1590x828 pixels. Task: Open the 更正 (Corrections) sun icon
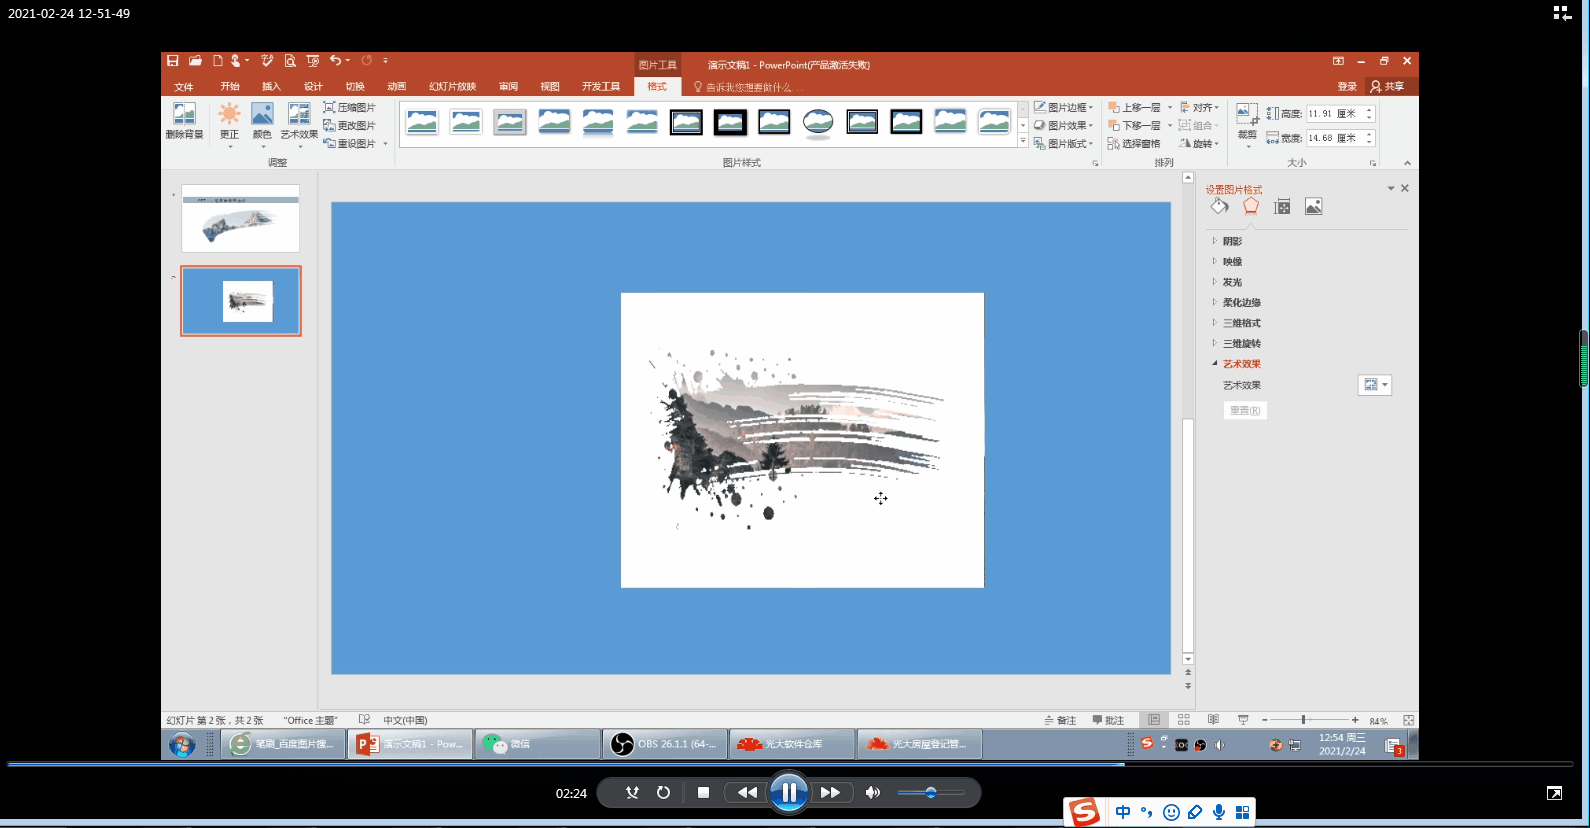230,124
